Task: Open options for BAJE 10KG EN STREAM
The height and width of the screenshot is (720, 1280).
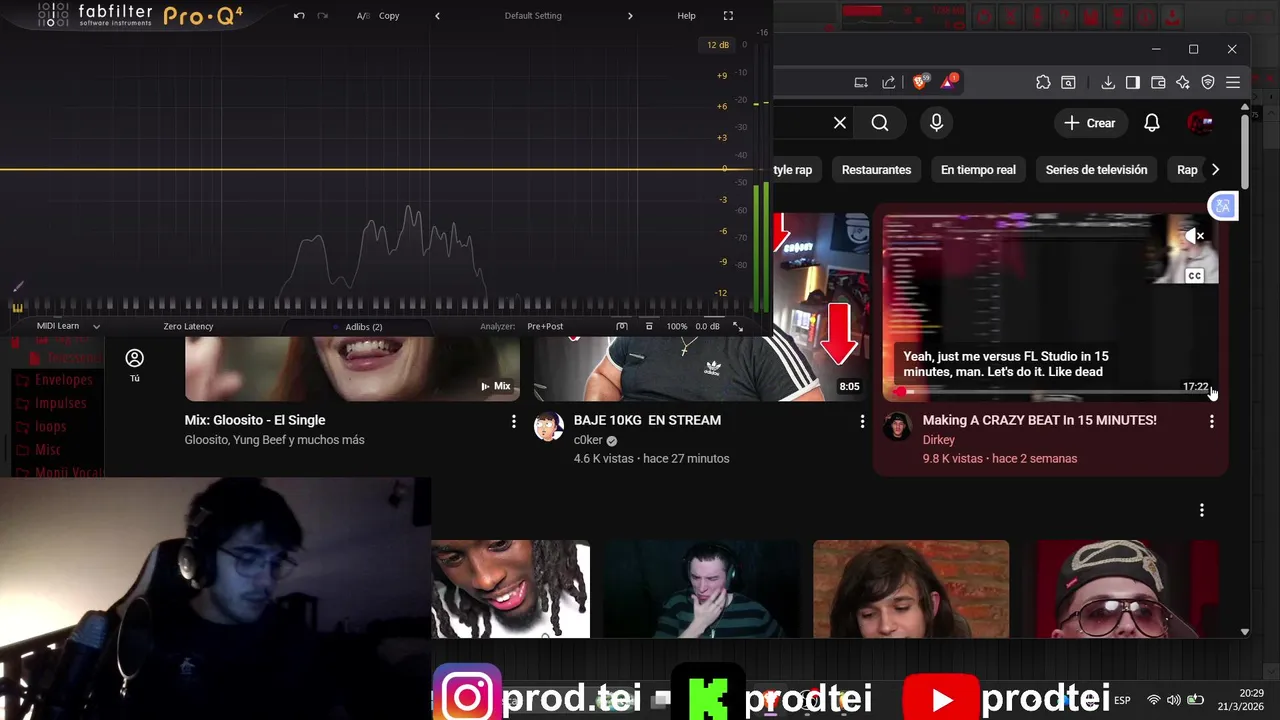Action: point(862,422)
